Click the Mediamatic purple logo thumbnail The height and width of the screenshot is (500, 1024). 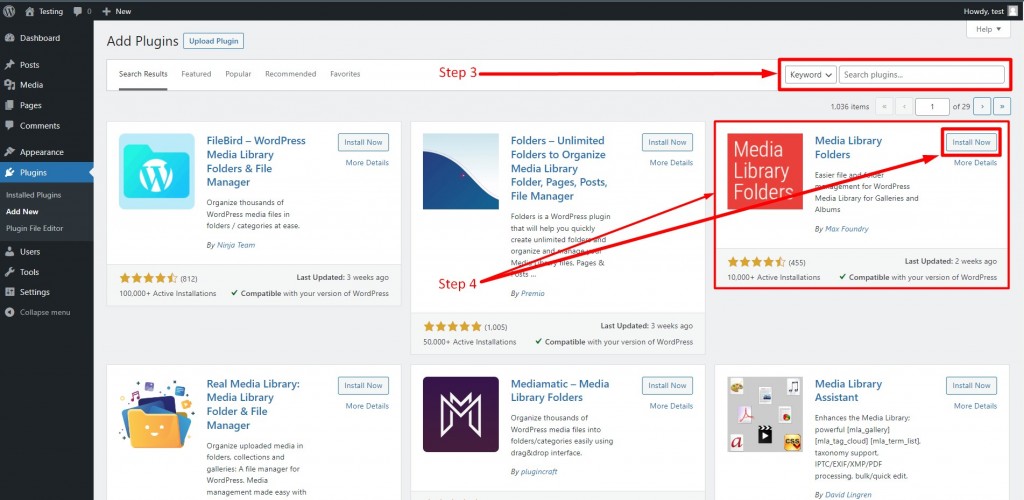[460, 414]
